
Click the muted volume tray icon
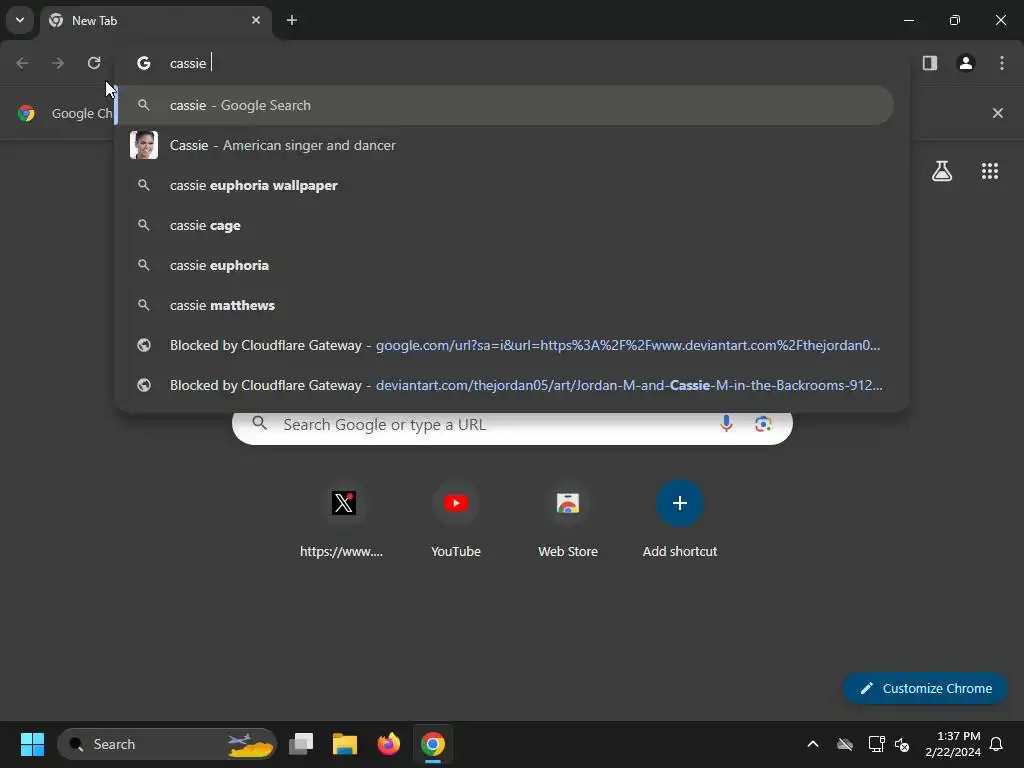(902, 744)
